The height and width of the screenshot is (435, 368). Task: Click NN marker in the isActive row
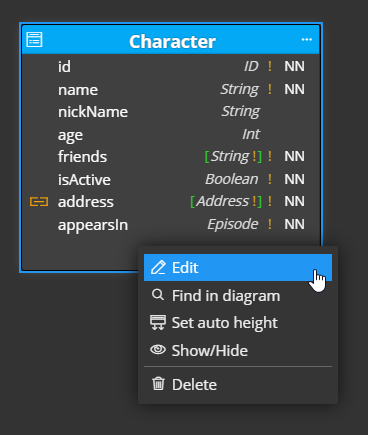coord(294,179)
